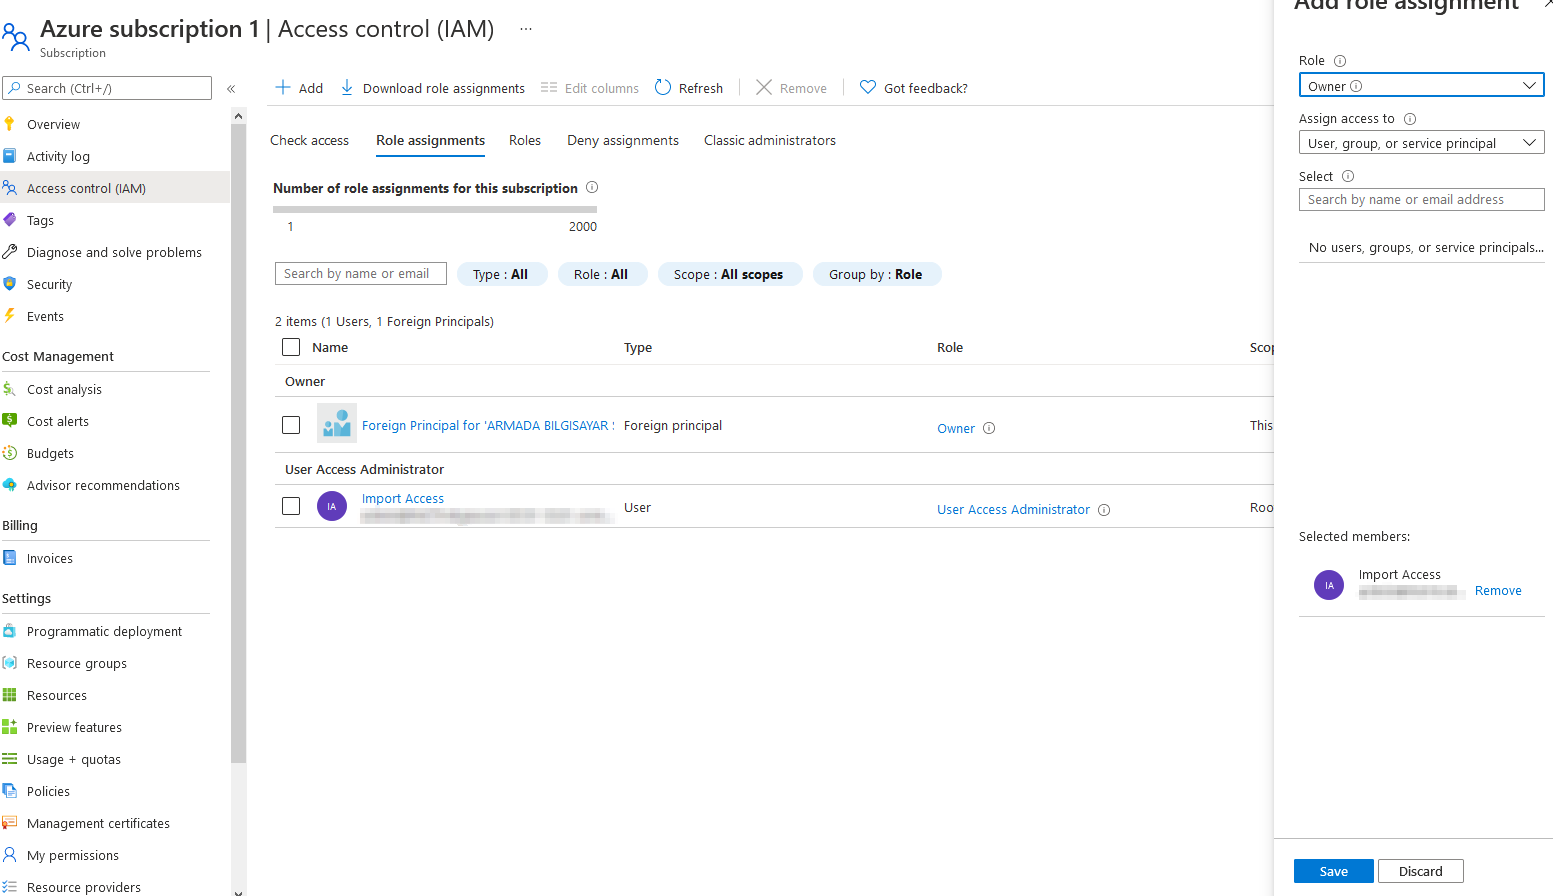Click the Activity log icon
1553x896 pixels.
[9, 156]
